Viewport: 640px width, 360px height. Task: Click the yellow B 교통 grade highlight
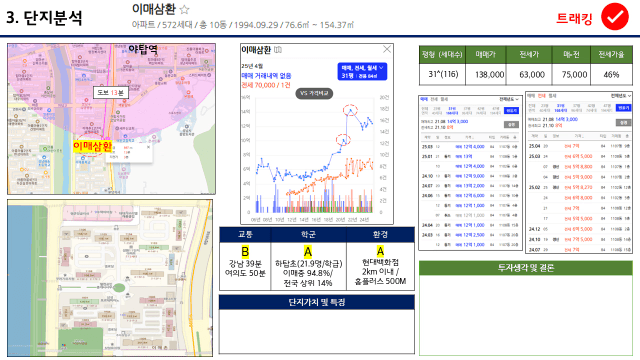tap(245, 251)
